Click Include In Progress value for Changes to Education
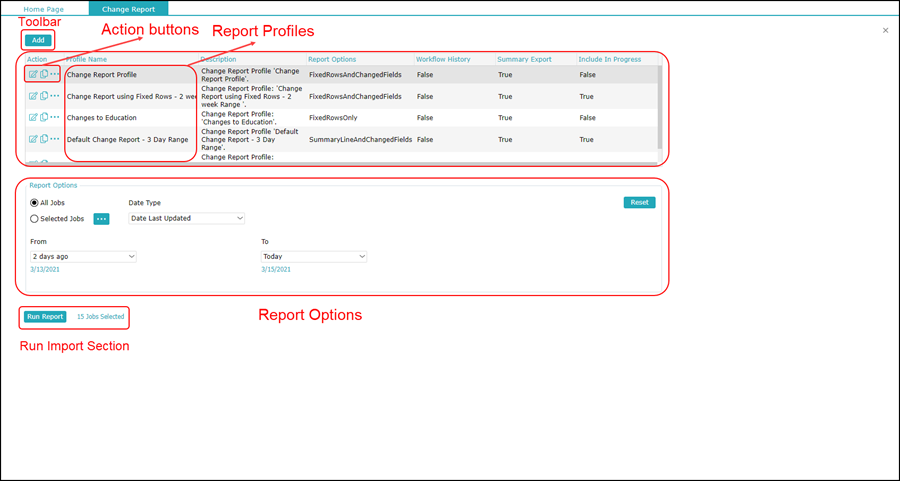The height and width of the screenshot is (481, 900). [587, 118]
